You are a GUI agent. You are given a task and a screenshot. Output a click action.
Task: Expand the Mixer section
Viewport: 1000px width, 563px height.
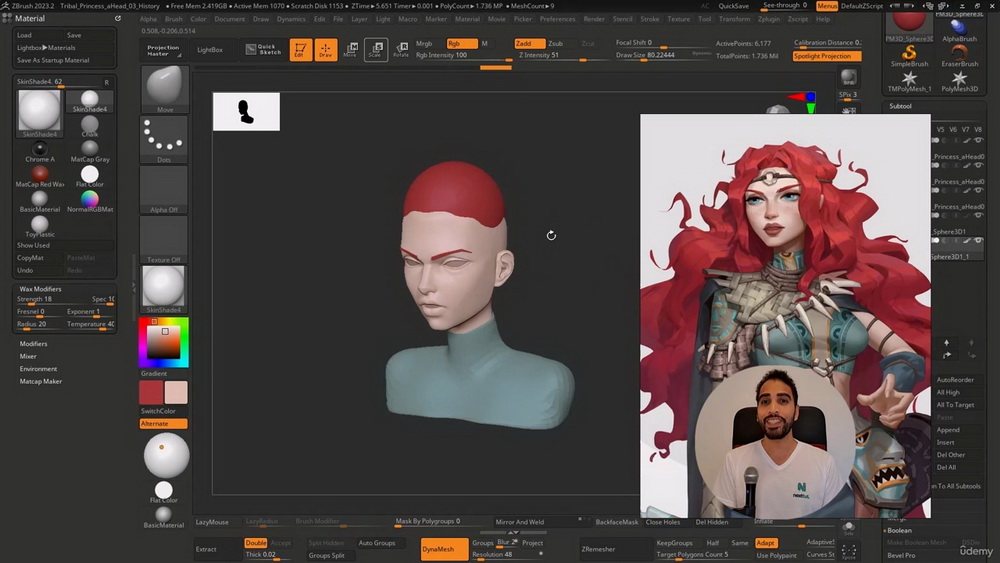click(28, 356)
